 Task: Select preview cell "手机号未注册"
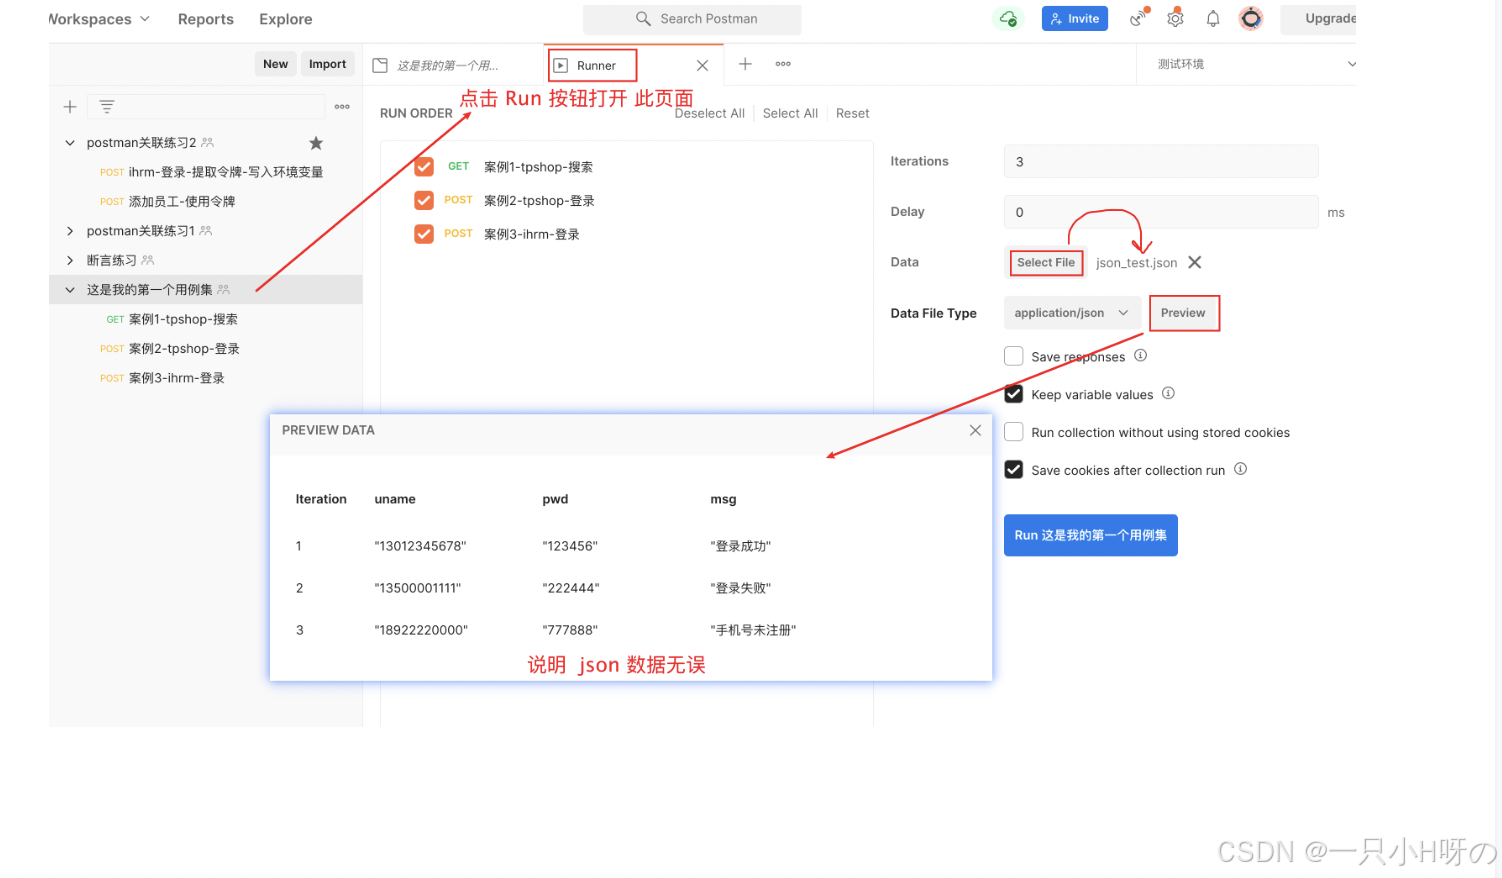753,630
